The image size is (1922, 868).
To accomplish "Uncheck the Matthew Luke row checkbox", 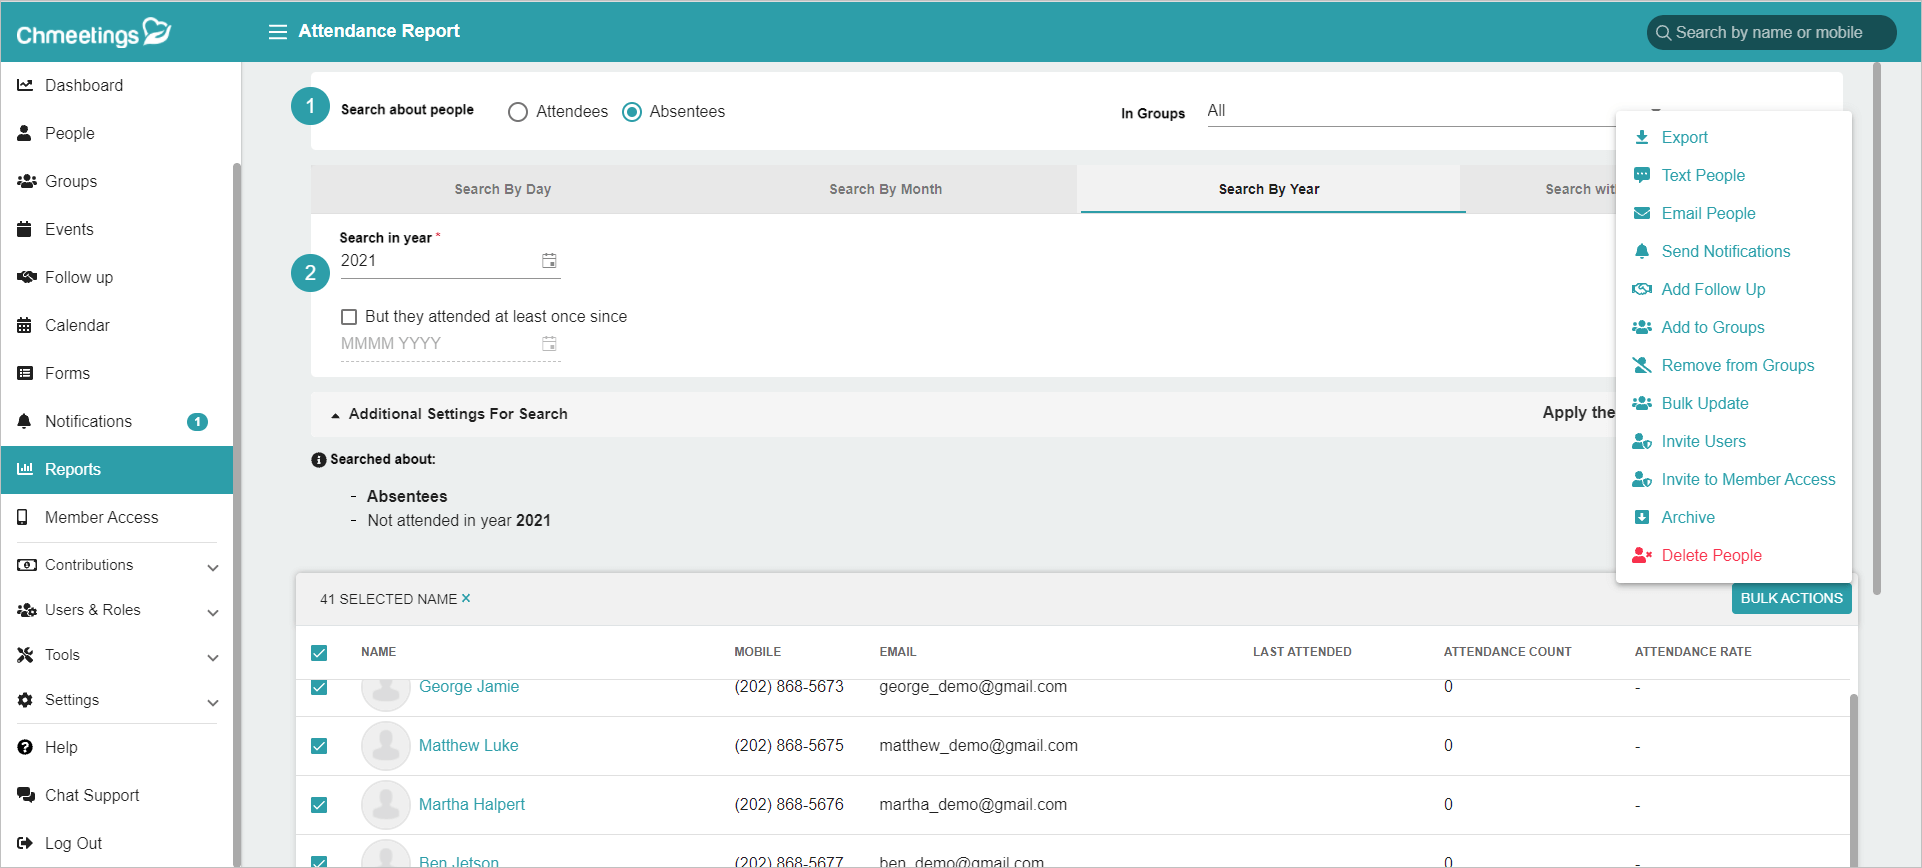I will (x=319, y=746).
